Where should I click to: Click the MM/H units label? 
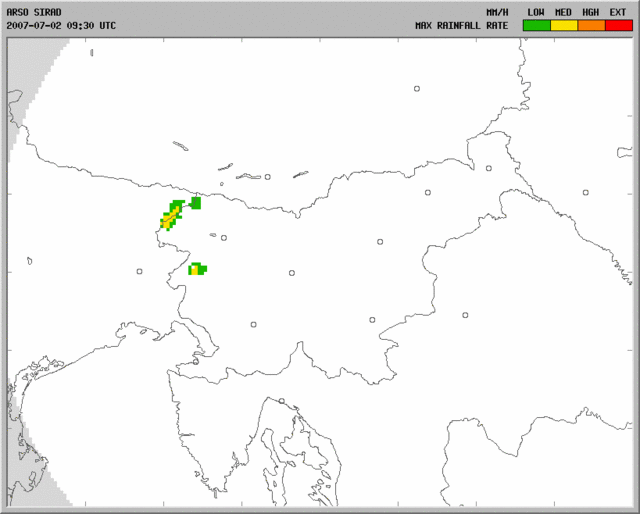(x=497, y=11)
